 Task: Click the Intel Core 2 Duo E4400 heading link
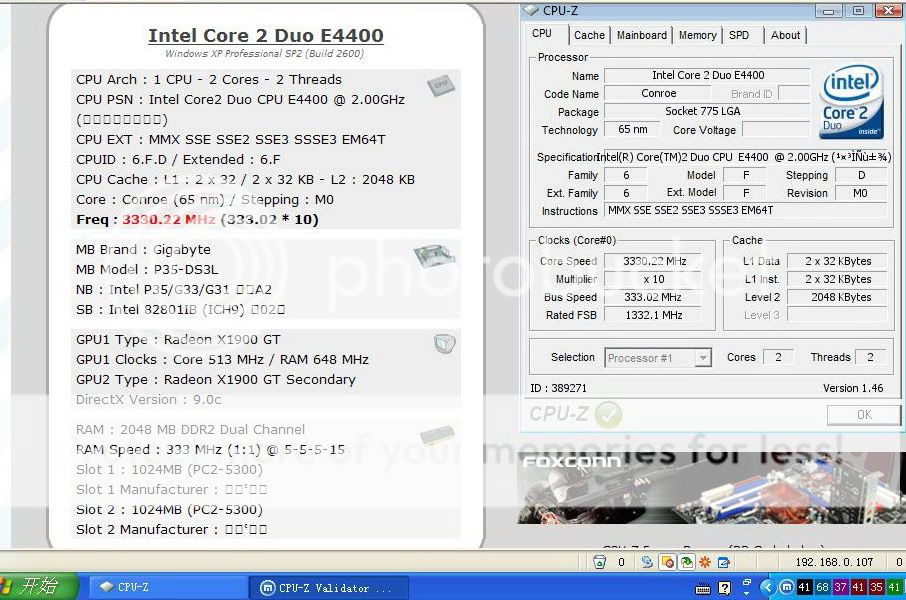pyautogui.click(x=266, y=35)
